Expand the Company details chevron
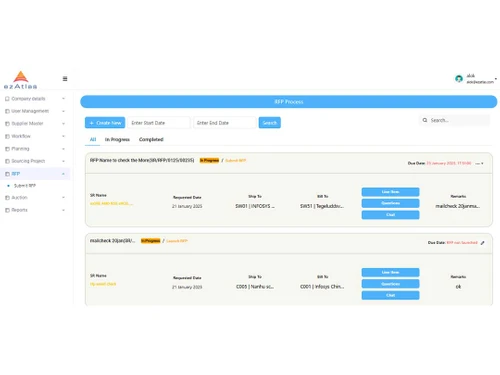This screenshot has height=375, width=500. tap(63, 99)
